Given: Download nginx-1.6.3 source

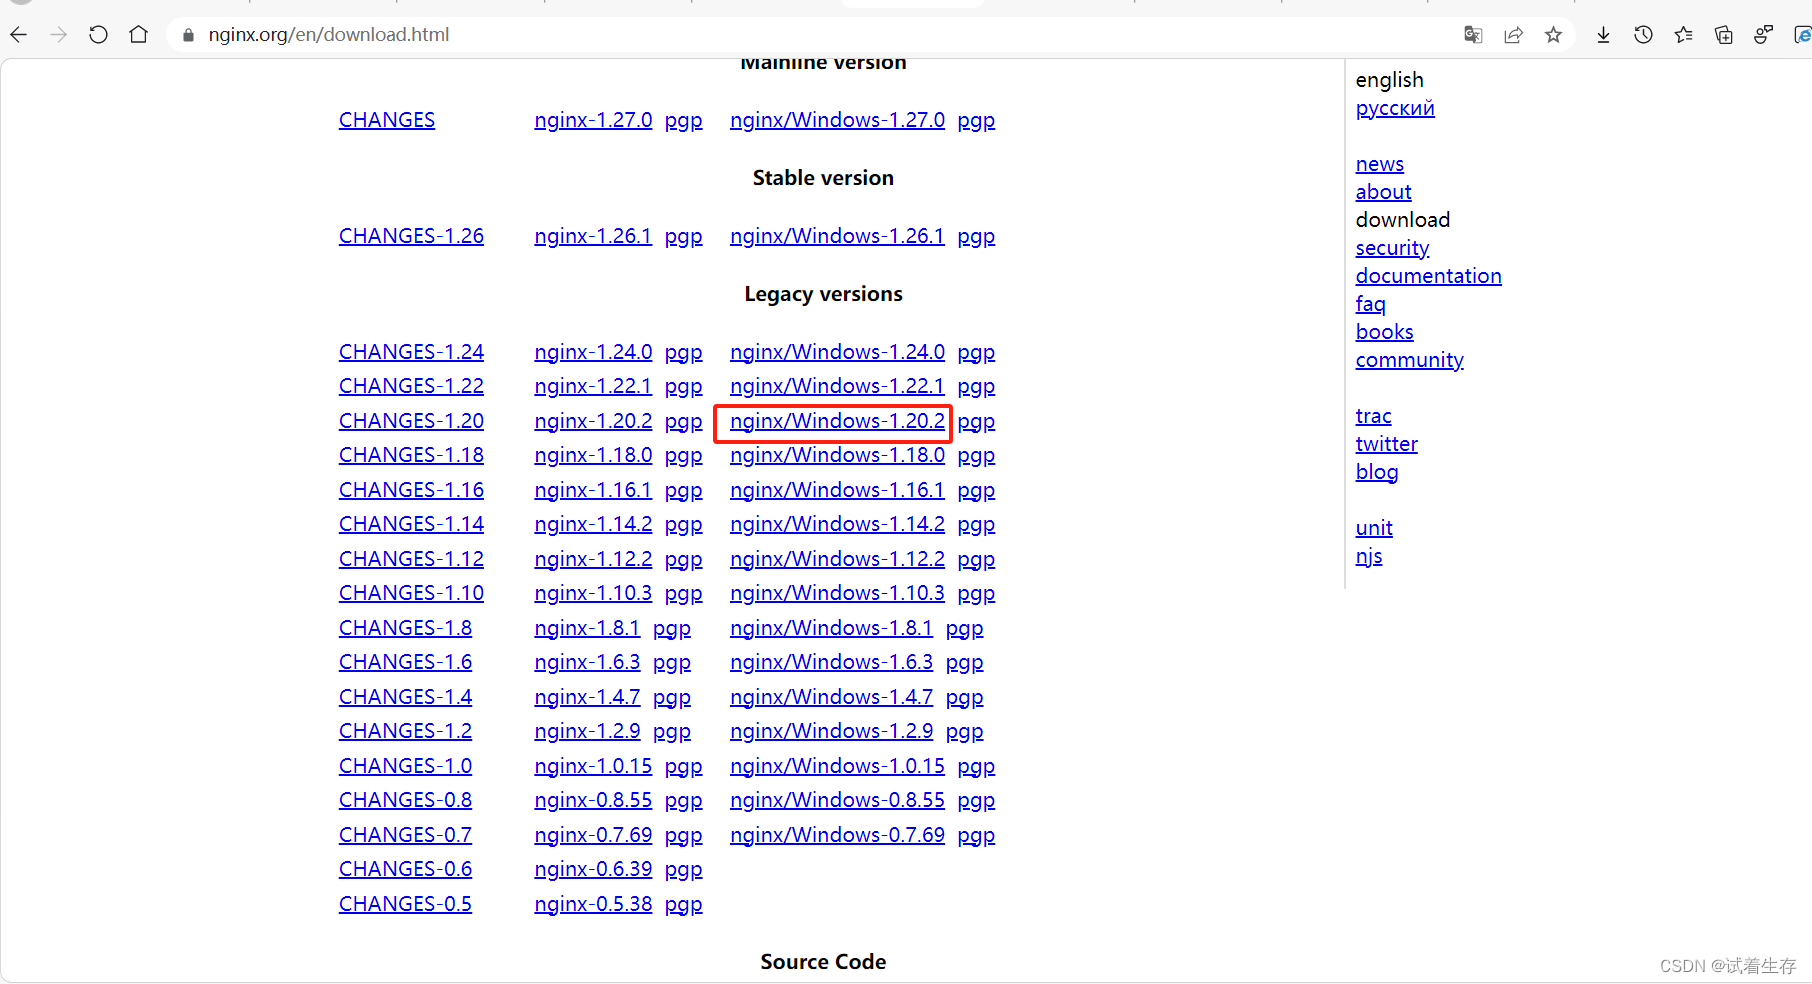Looking at the screenshot, I should click(587, 662).
